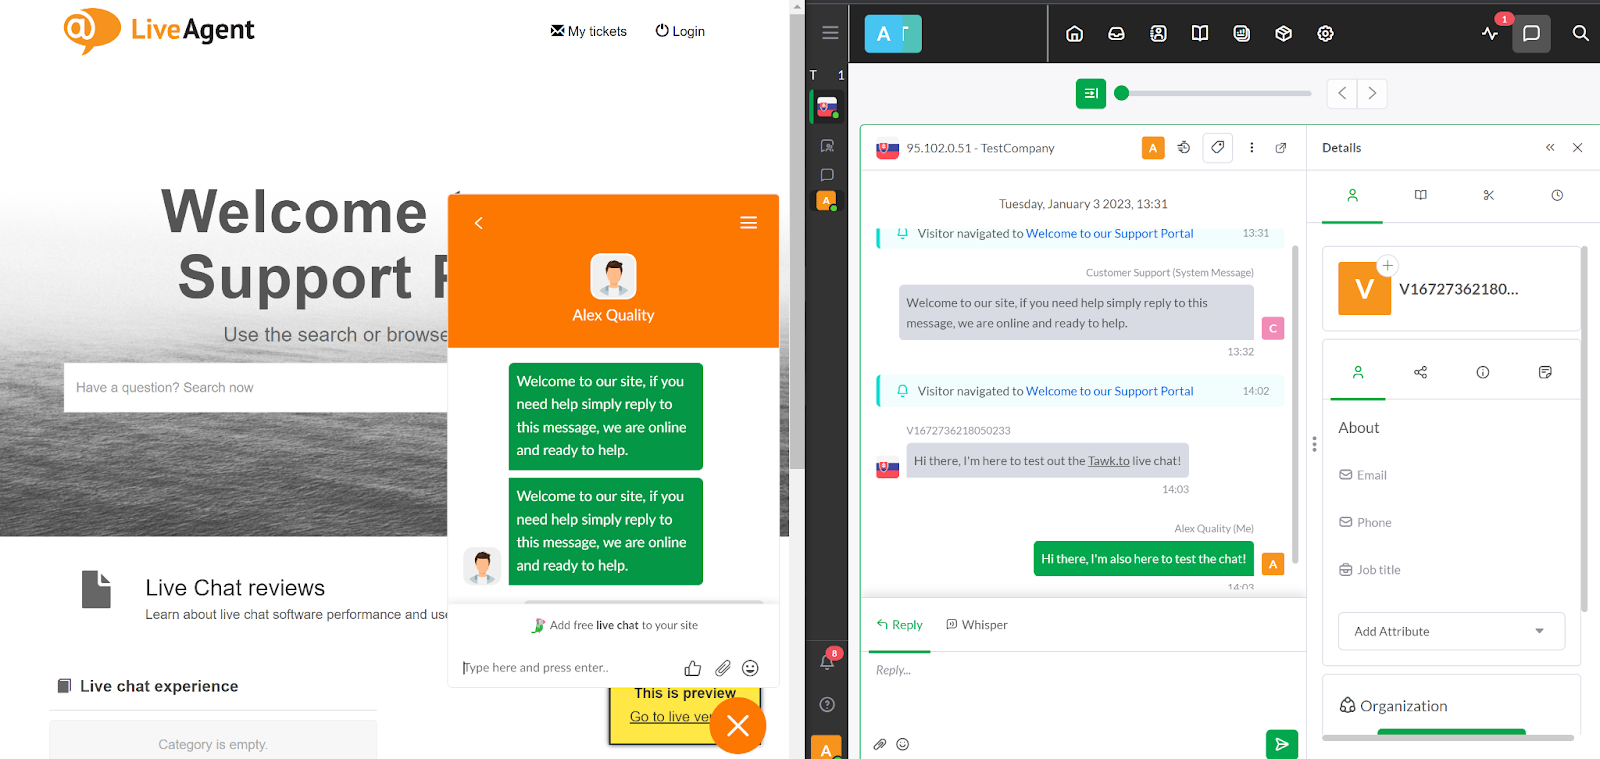This screenshot has width=1600, height=759.
Task: Click the tag icon in ticket header
Action: point(1217,148)
